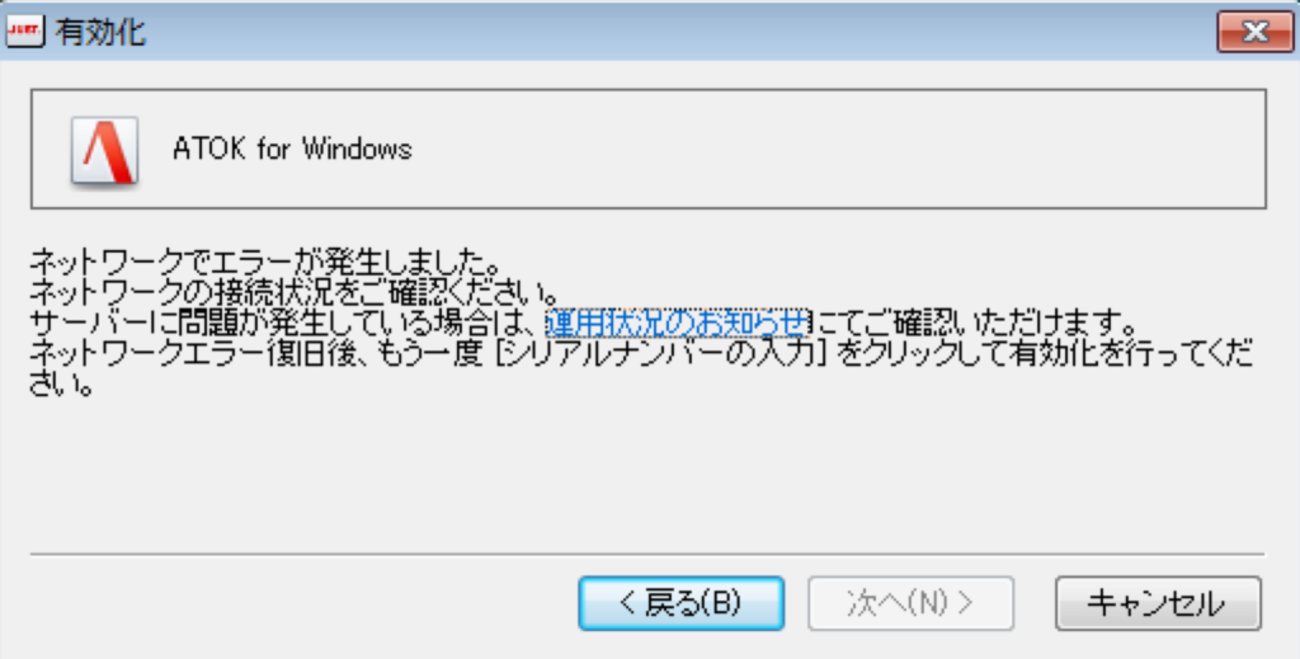Click the horizontal separator above the buttons
This screenshot has height=659, width=1300.
click(x=648, y=553)
